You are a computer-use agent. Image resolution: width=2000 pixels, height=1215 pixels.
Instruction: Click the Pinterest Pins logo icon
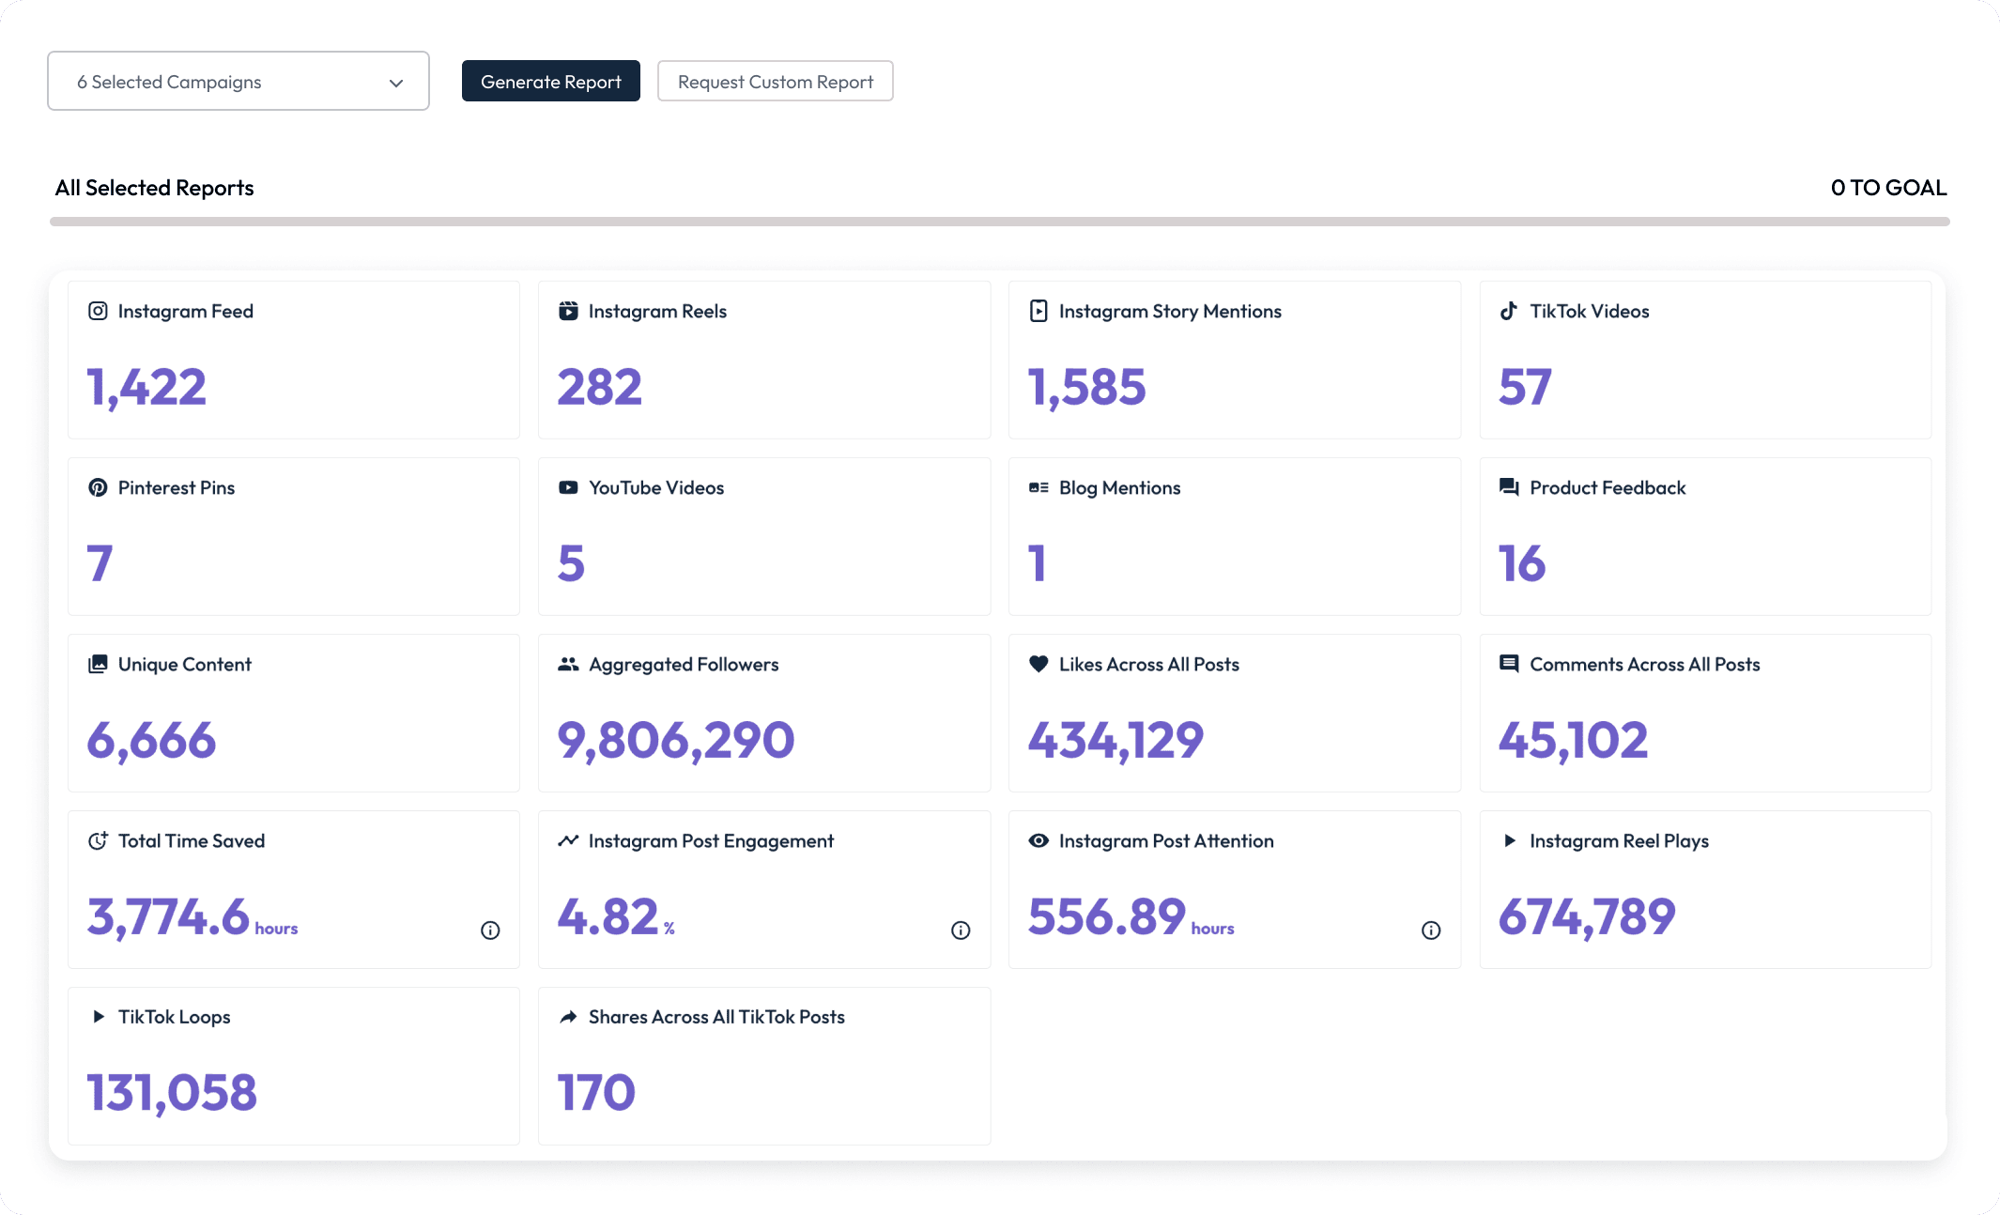98,488
